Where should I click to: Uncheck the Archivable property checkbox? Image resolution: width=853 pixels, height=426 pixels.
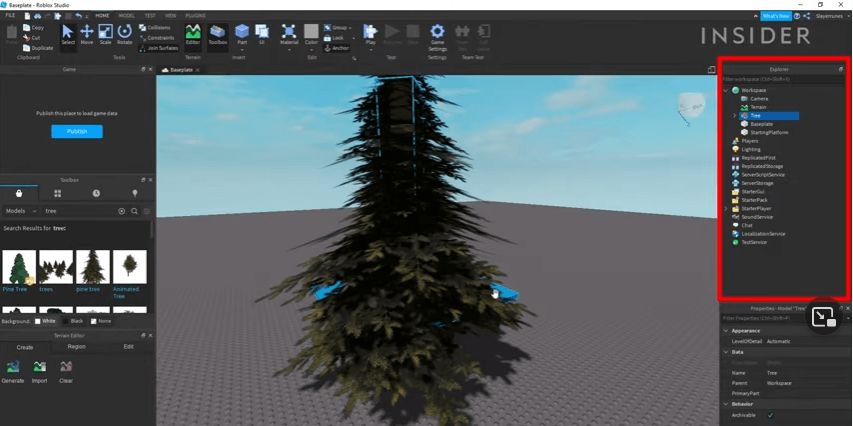pyautogui.click(x=770, y=415)
